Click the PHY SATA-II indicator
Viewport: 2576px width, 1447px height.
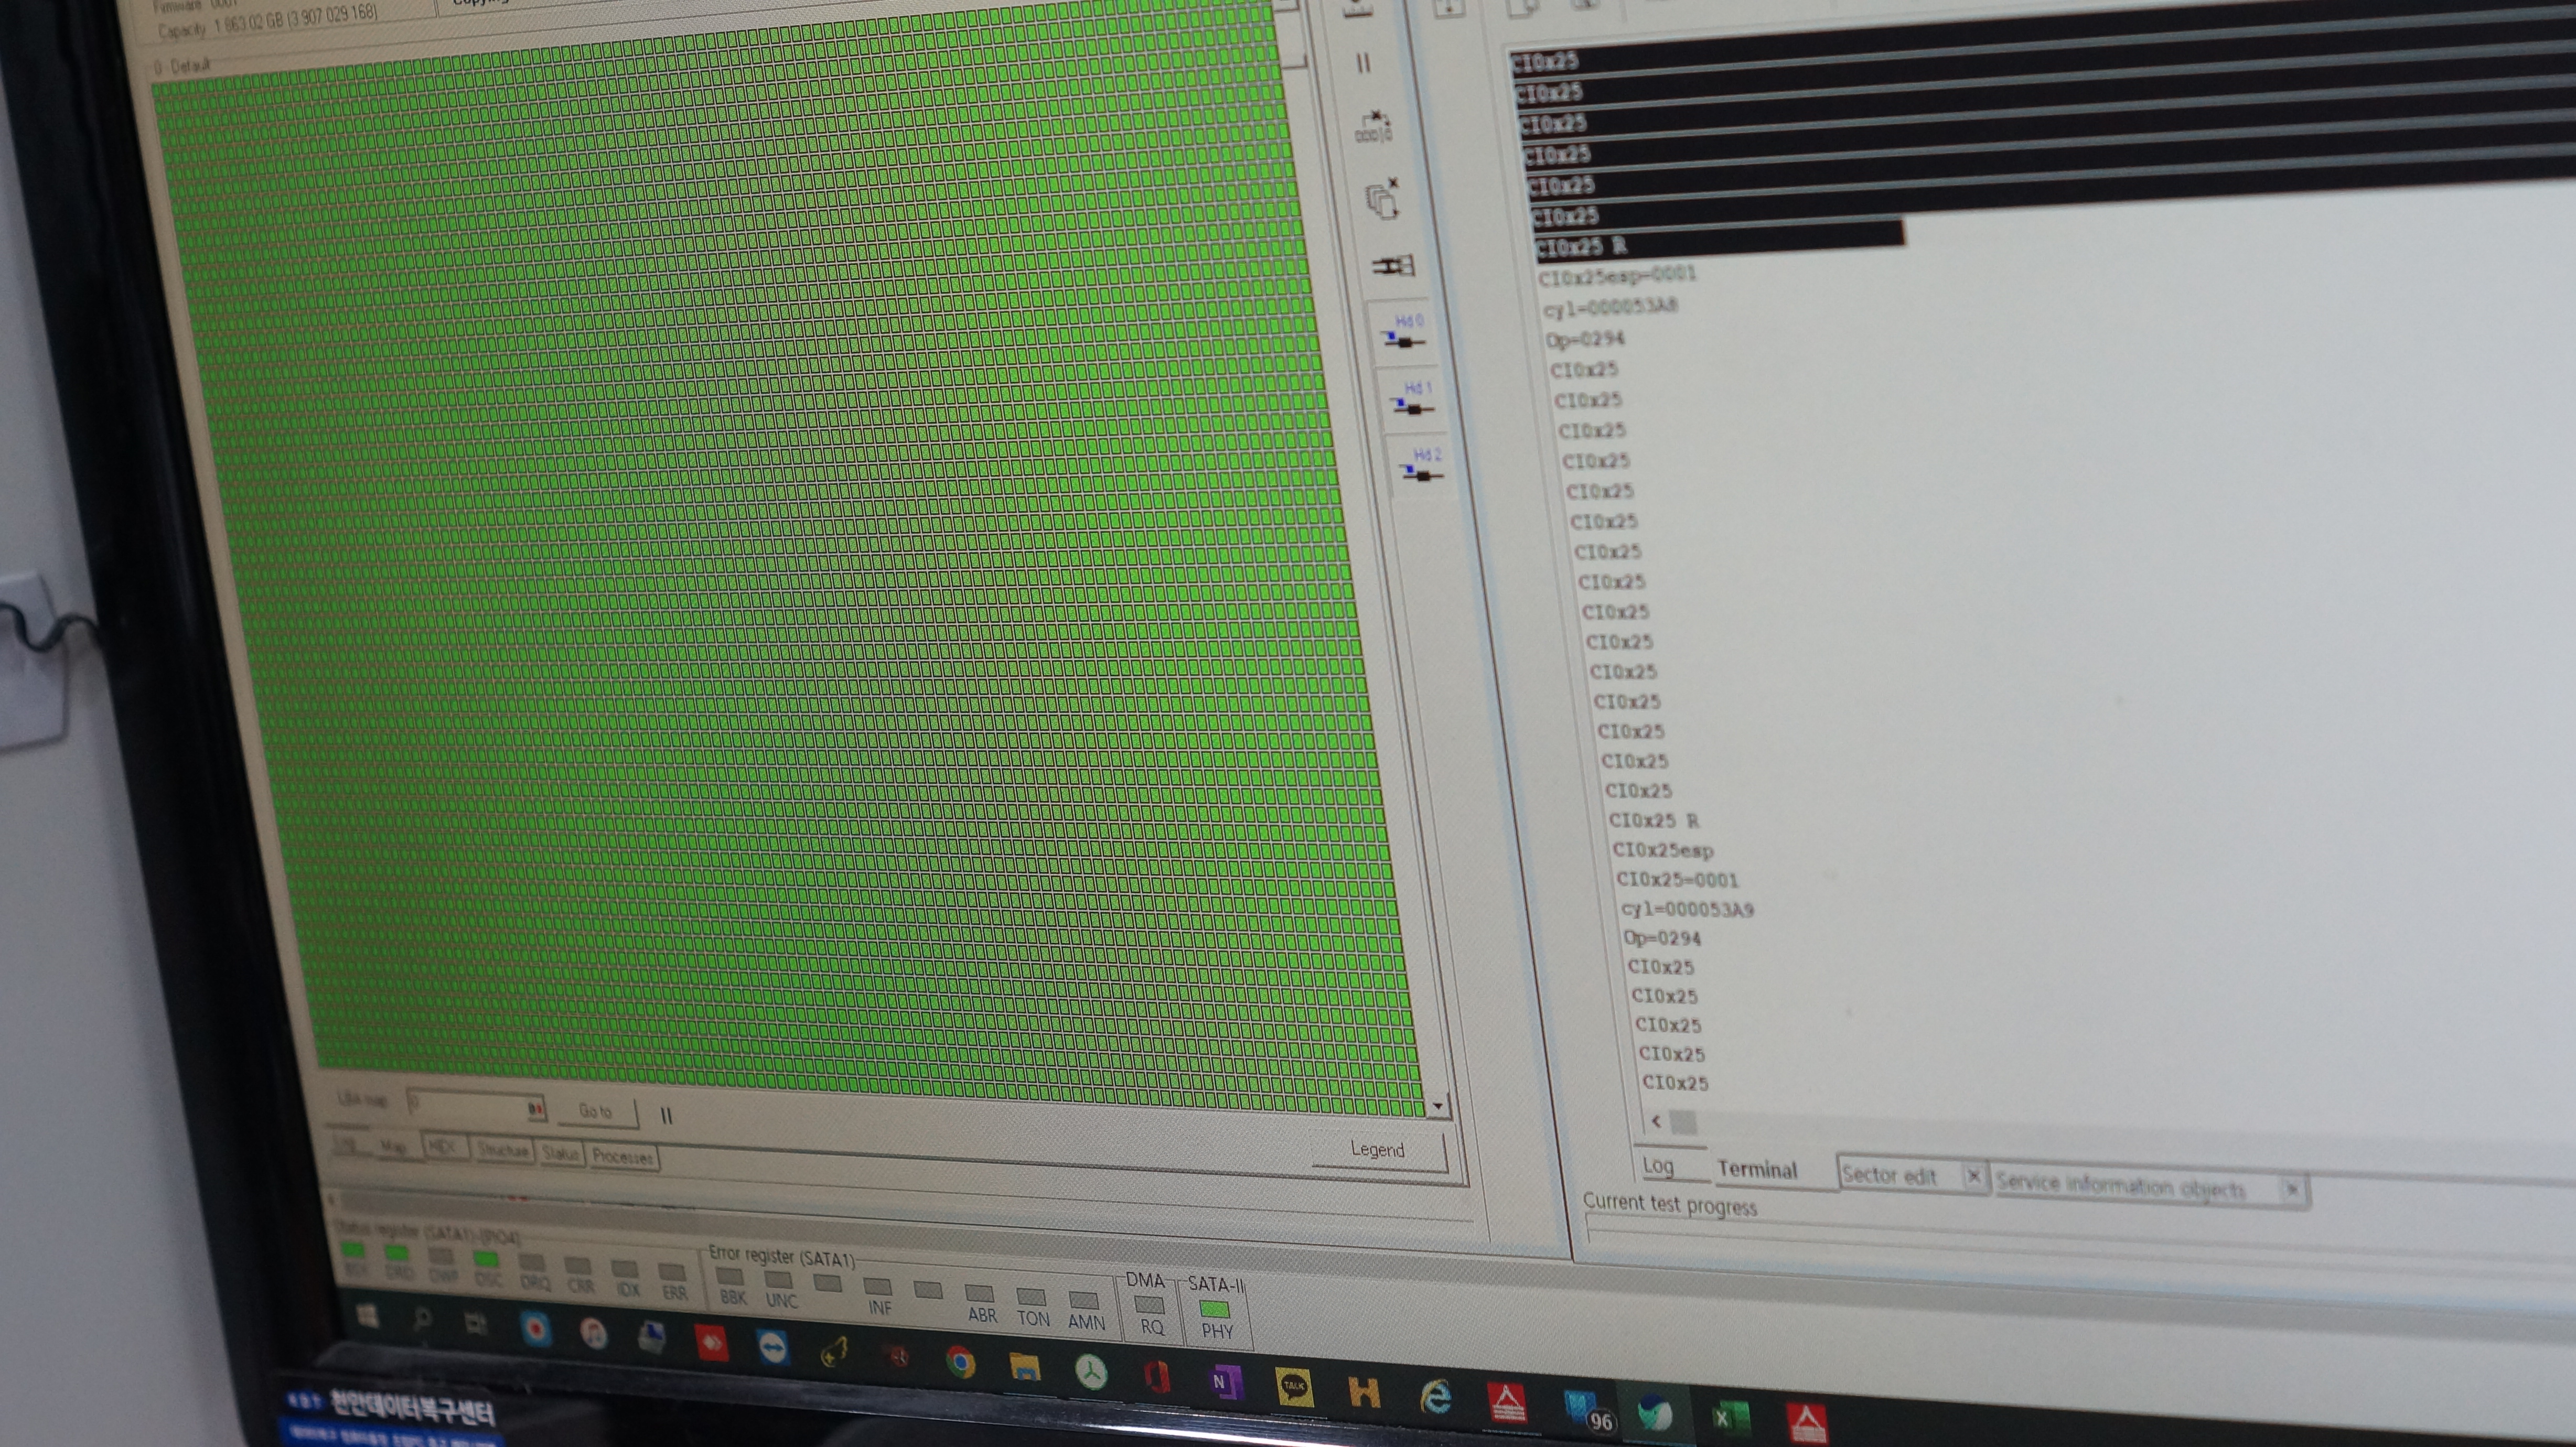1215,1308
